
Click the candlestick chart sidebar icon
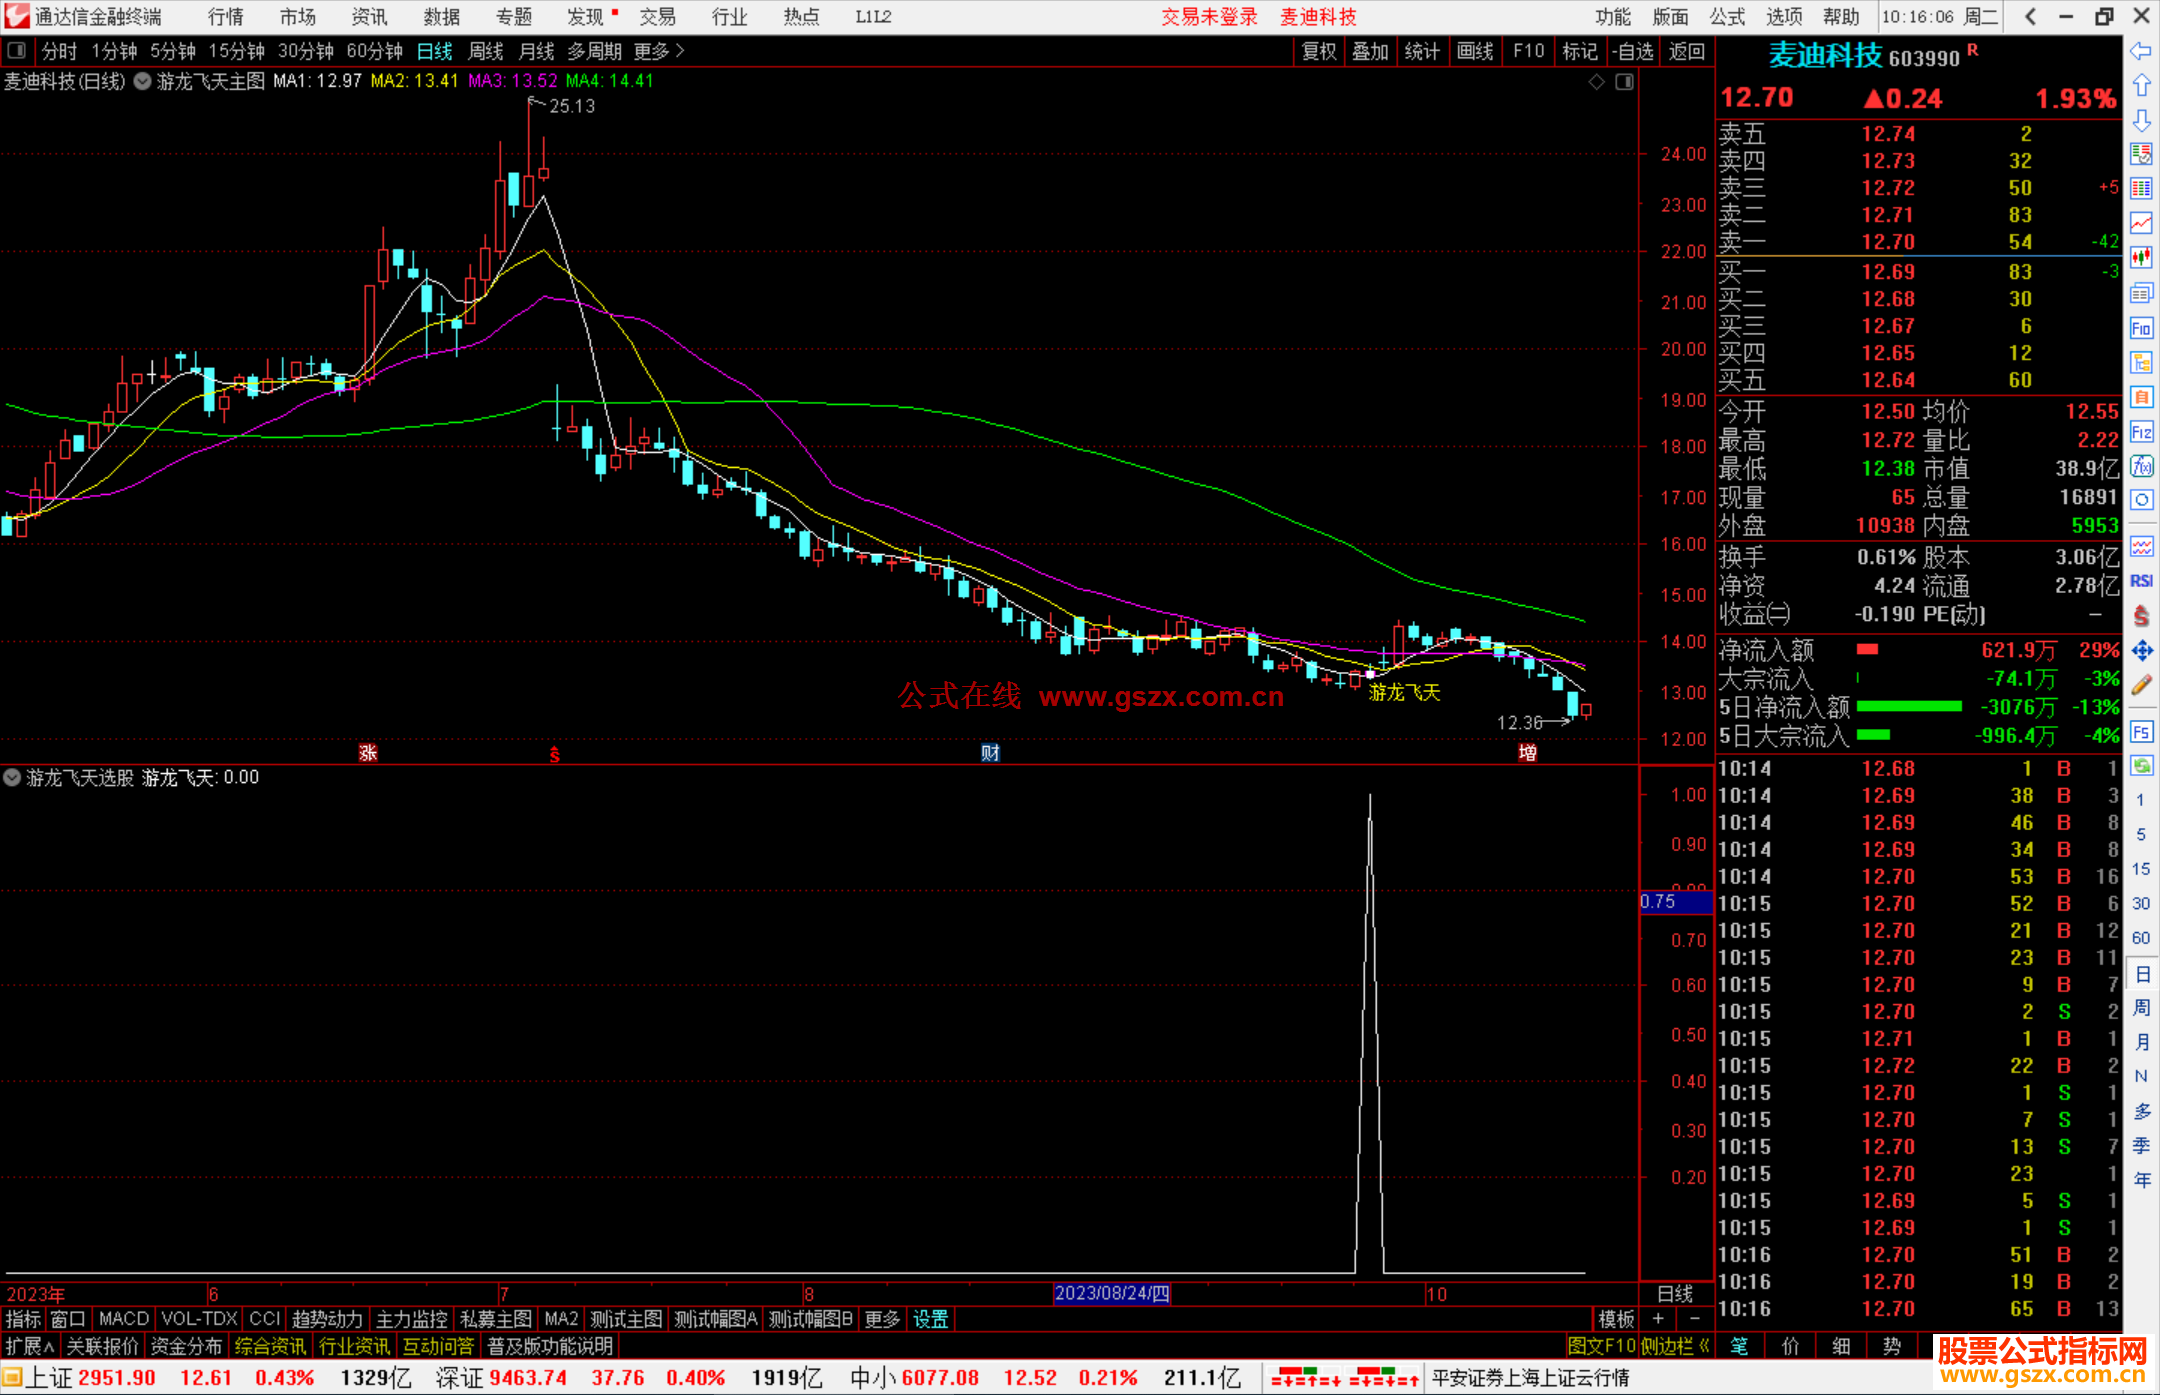(x=2141, y=258)
